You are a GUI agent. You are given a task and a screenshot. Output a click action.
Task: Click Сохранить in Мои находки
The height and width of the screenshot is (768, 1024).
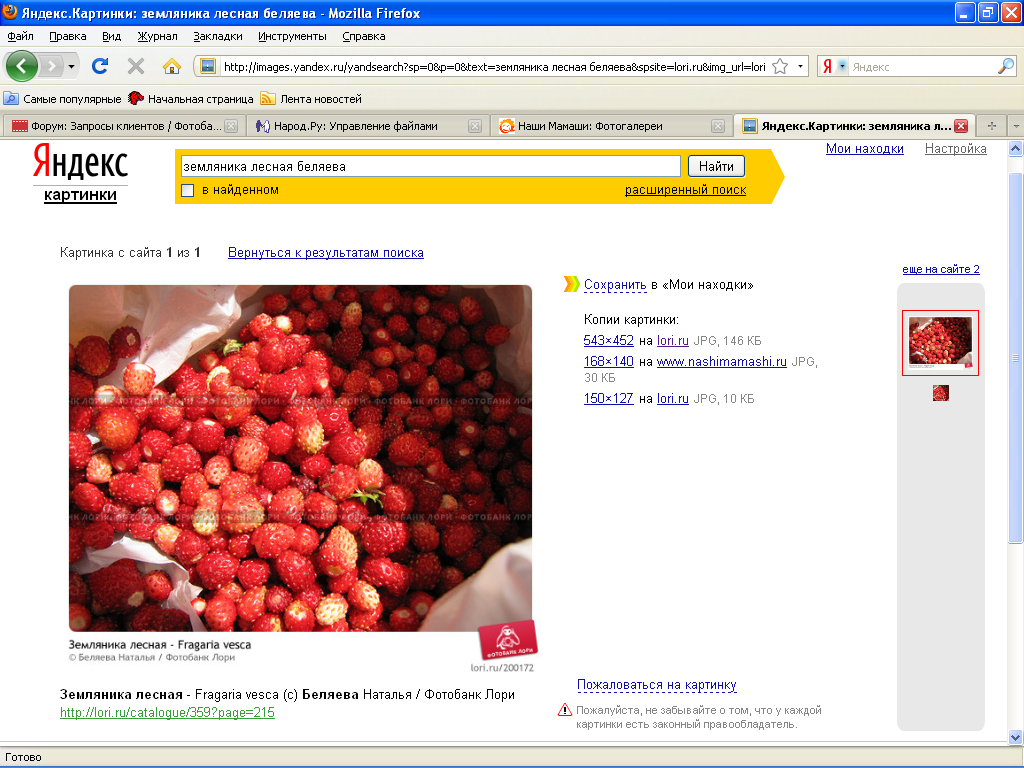coord(615,285)
